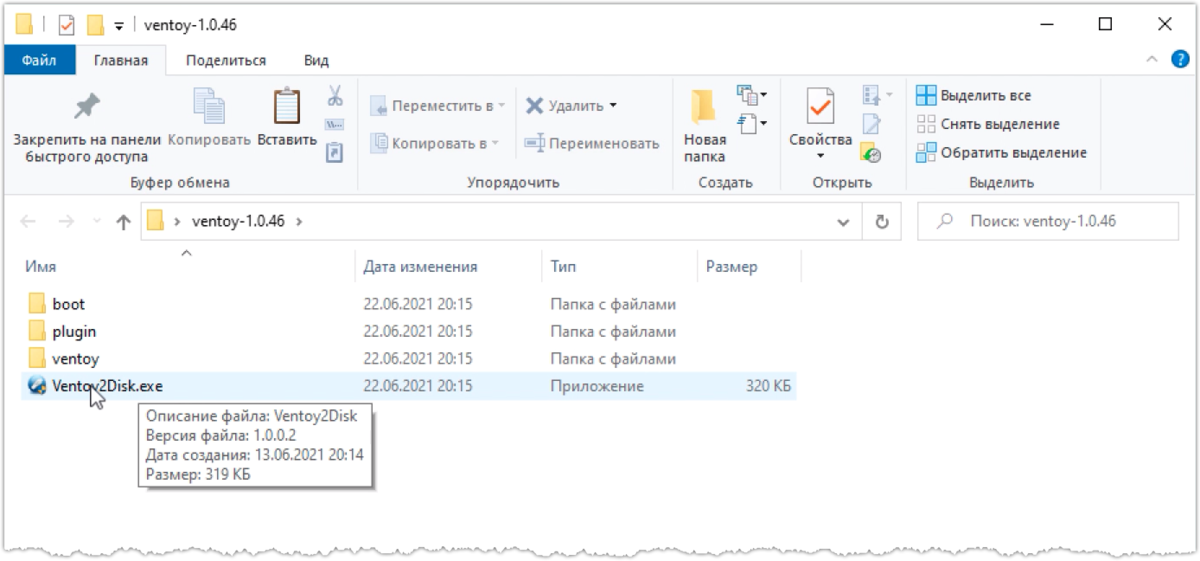Image resolution: width=1200 pixels, height=561 pixels.
Task: Go up one folder level arrow
Action: click(x=123, y=222)
